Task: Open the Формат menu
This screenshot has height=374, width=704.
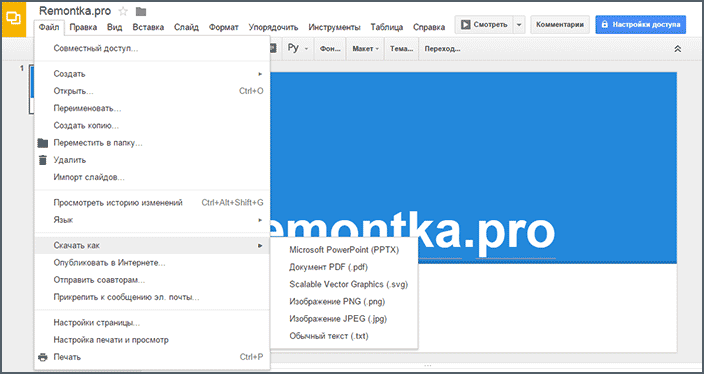Action: click(x=224, y=27)
